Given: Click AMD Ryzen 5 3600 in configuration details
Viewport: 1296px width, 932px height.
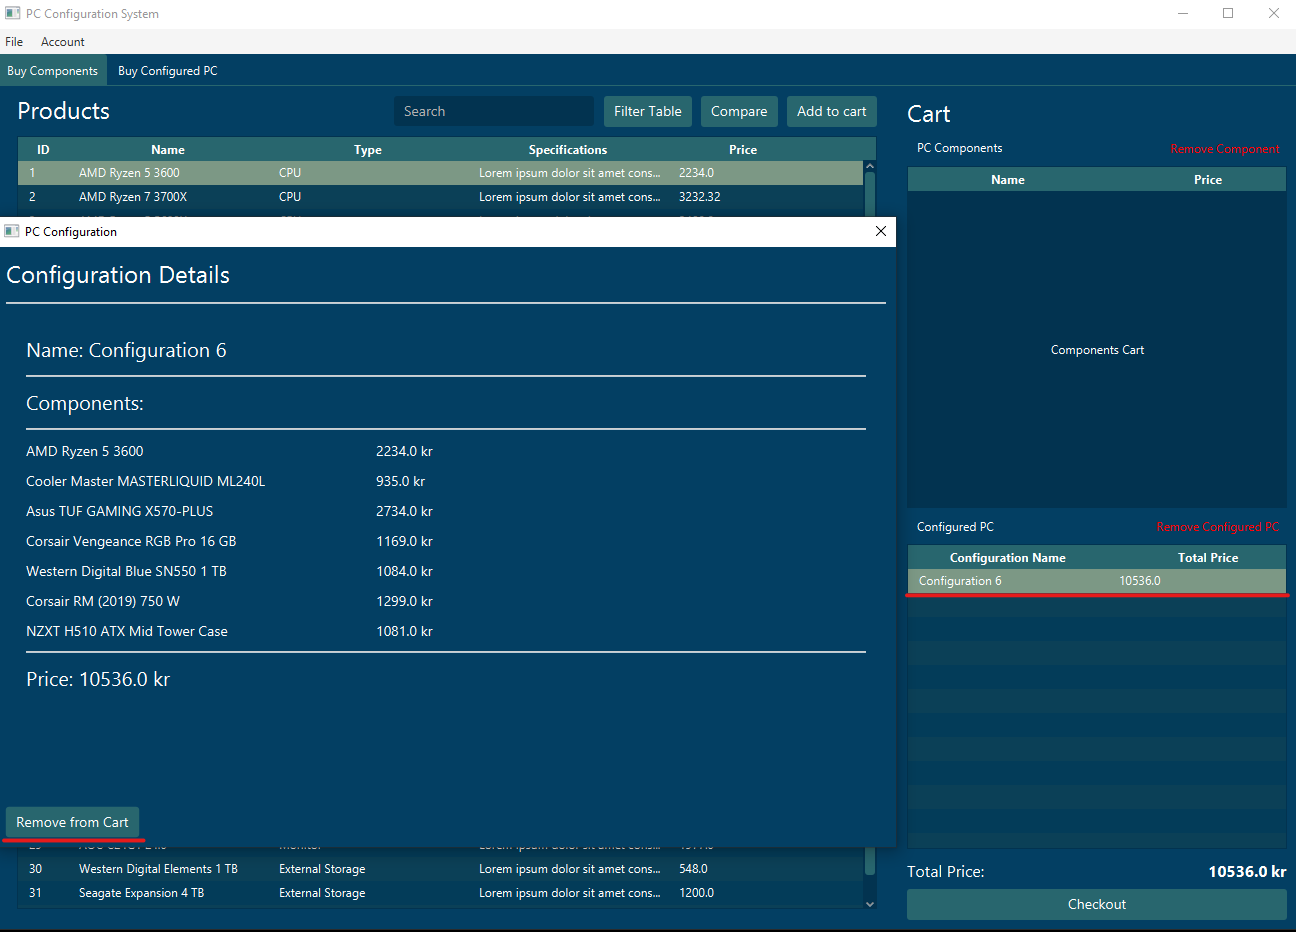Looking at the screenshot, I should click(85, 451).
